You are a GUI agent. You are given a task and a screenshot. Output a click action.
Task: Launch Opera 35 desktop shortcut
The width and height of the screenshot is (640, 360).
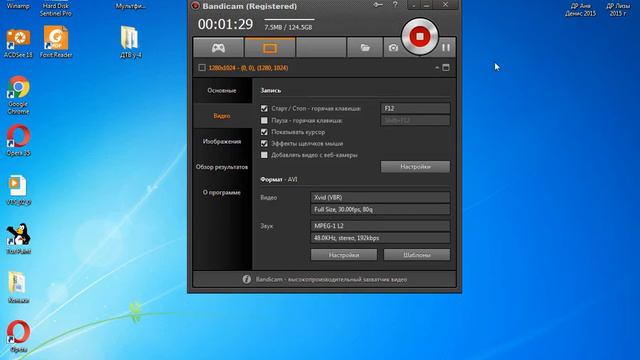pos(18,141)
